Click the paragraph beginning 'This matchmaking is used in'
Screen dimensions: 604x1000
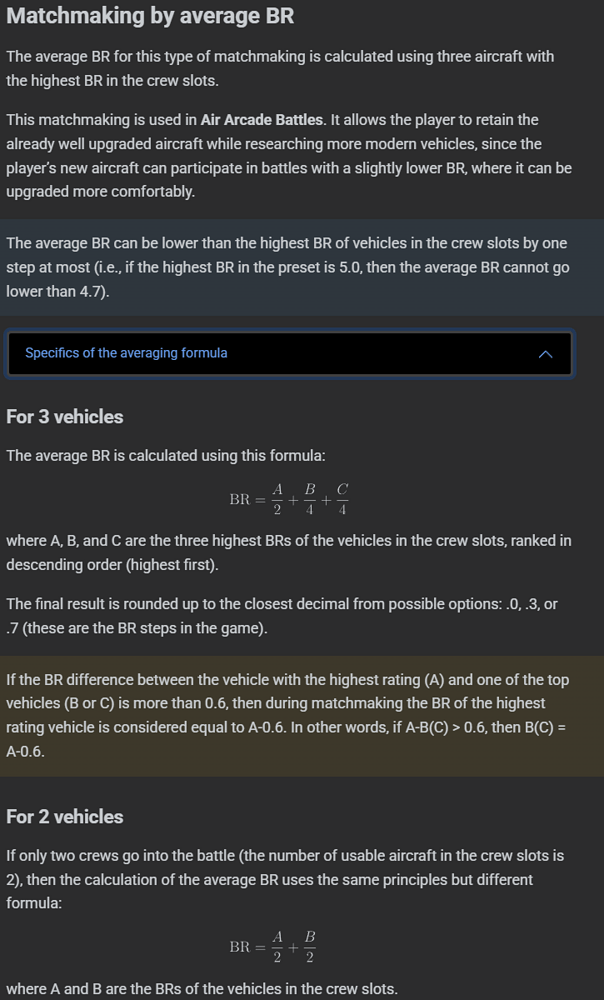288,155
